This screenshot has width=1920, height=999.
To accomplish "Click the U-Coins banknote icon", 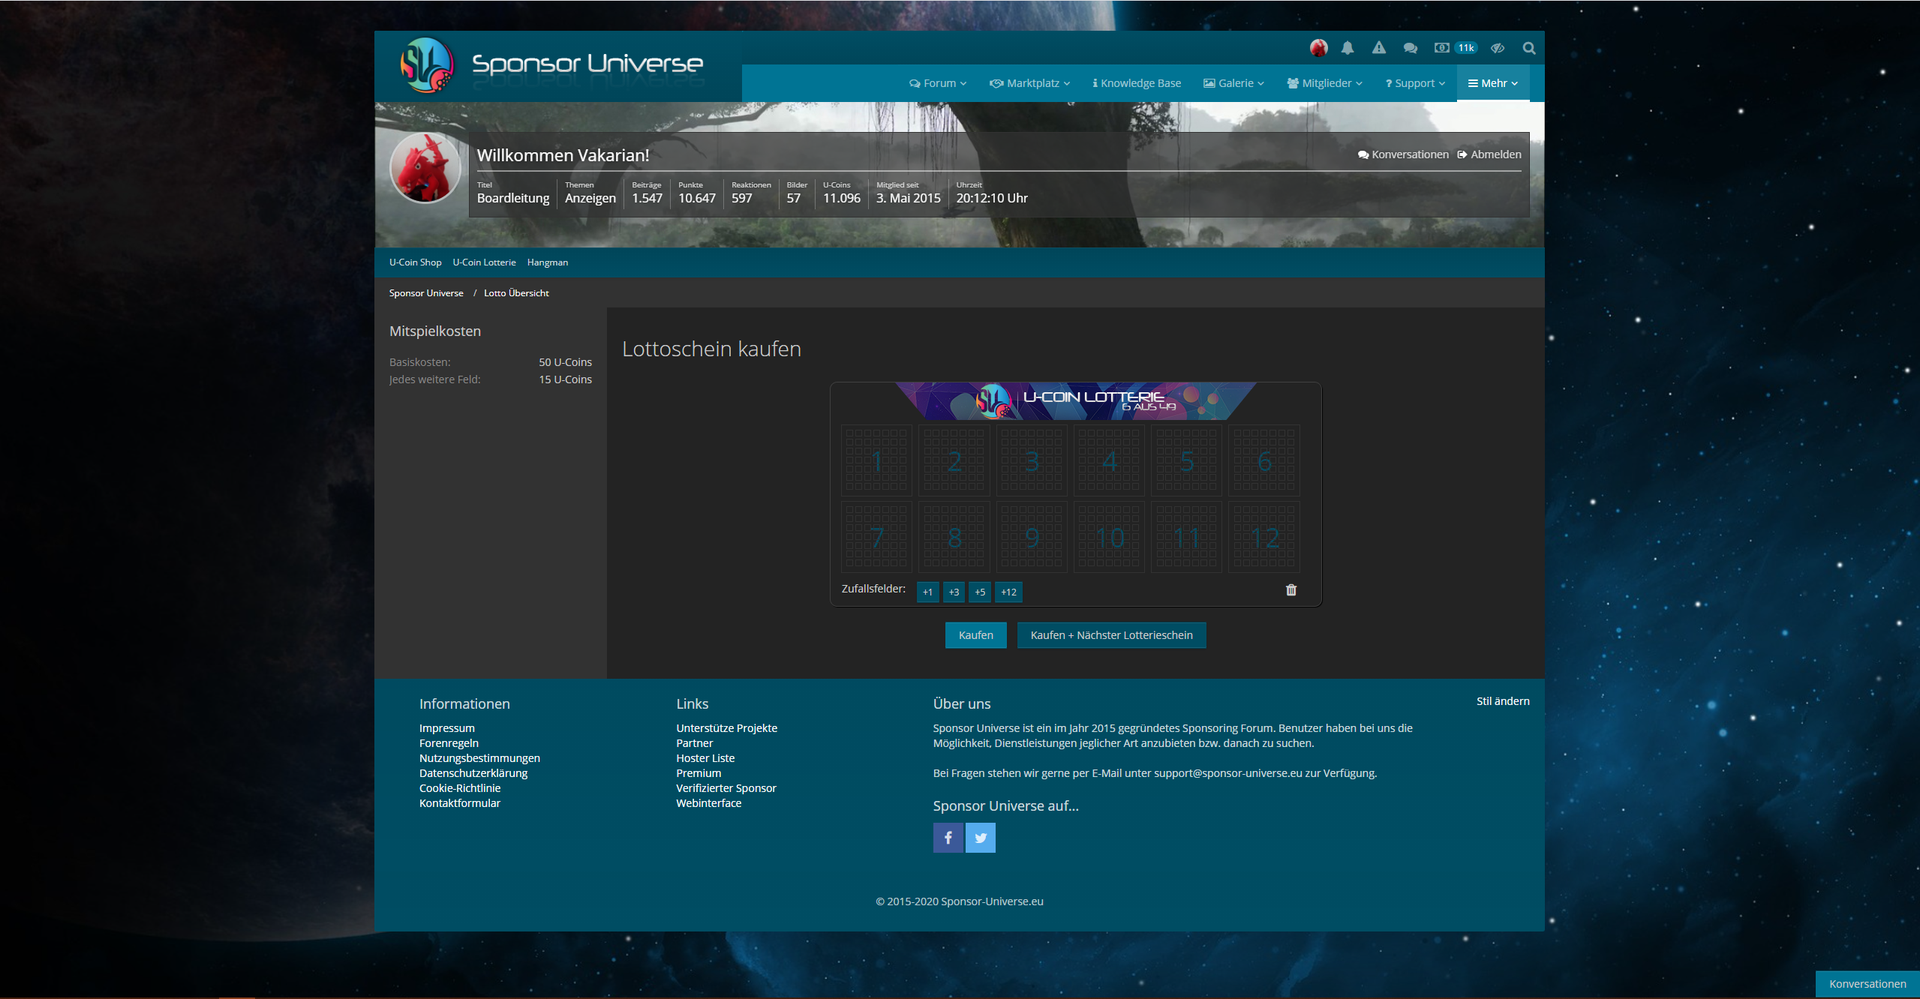I will [1442, 48].
